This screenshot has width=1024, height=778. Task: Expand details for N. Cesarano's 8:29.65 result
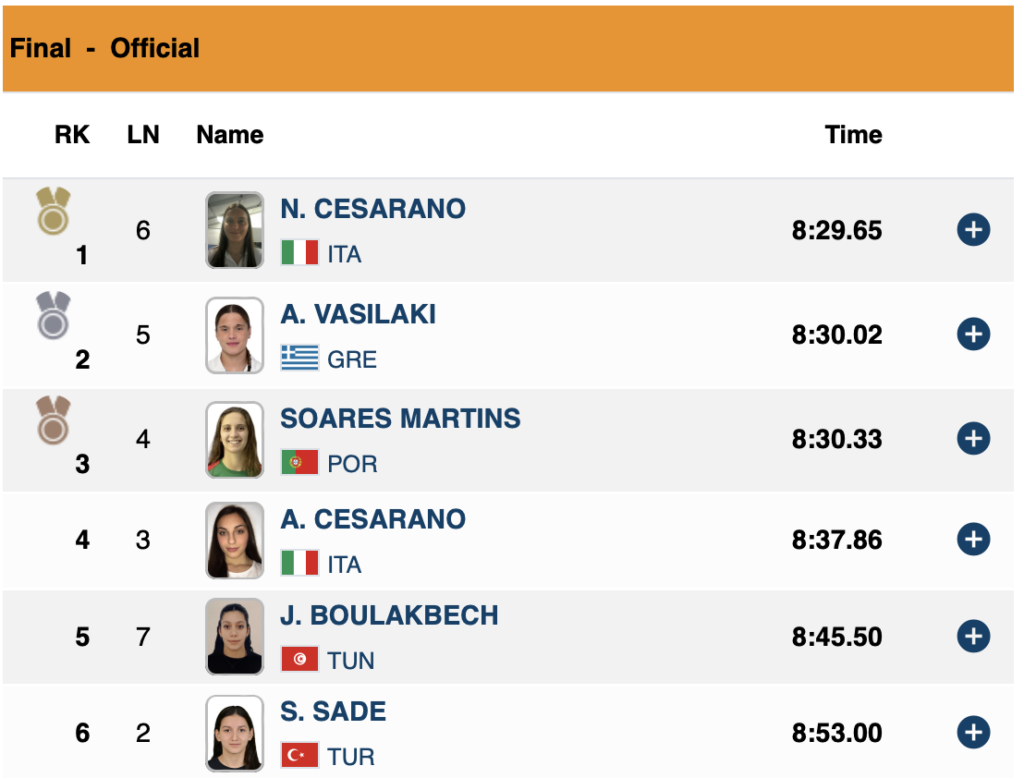pos(973,230)
